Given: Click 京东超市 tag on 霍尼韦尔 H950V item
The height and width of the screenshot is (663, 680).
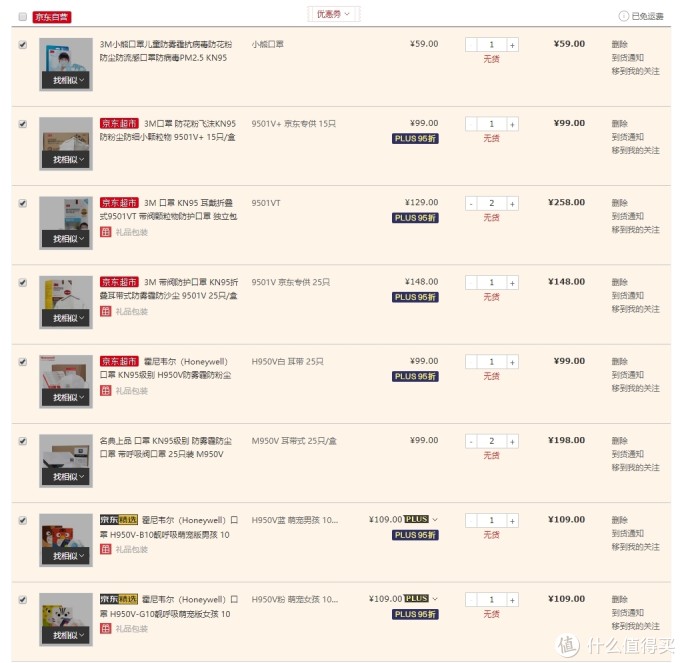Looking at the screenshot, I should (x=119, y=362).
